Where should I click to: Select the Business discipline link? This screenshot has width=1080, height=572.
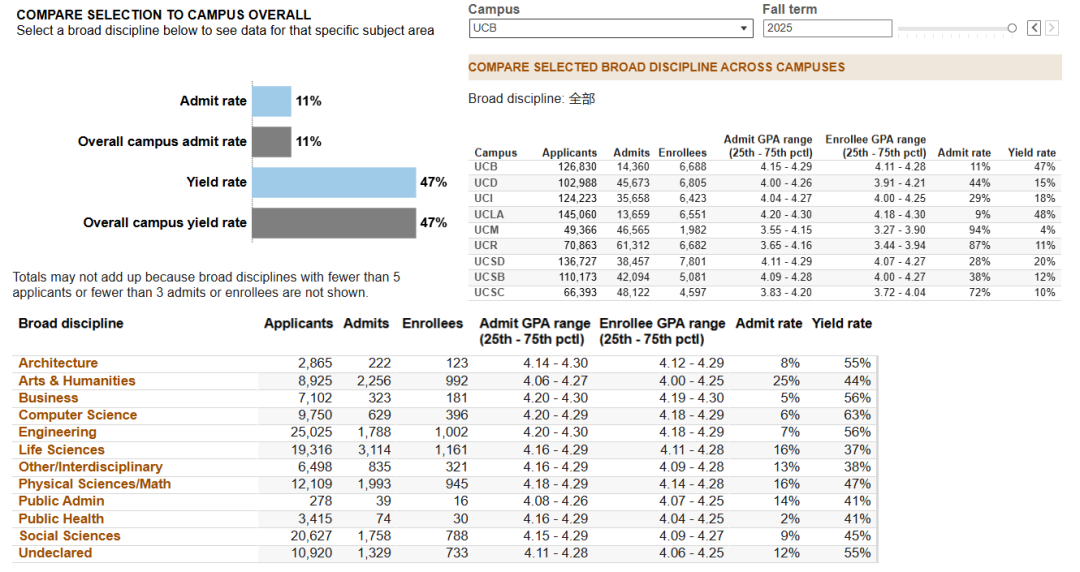coord(48,398)
